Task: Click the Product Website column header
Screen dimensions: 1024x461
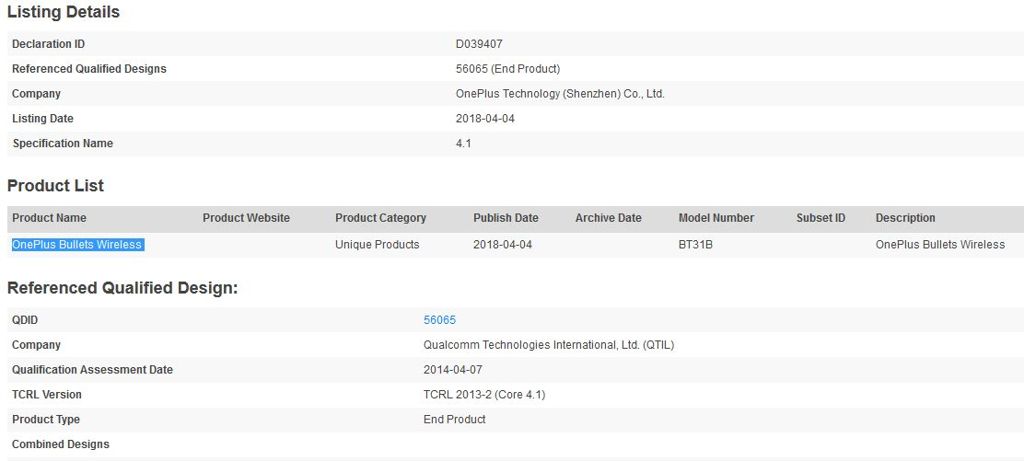Action: [x=246, y=218]
